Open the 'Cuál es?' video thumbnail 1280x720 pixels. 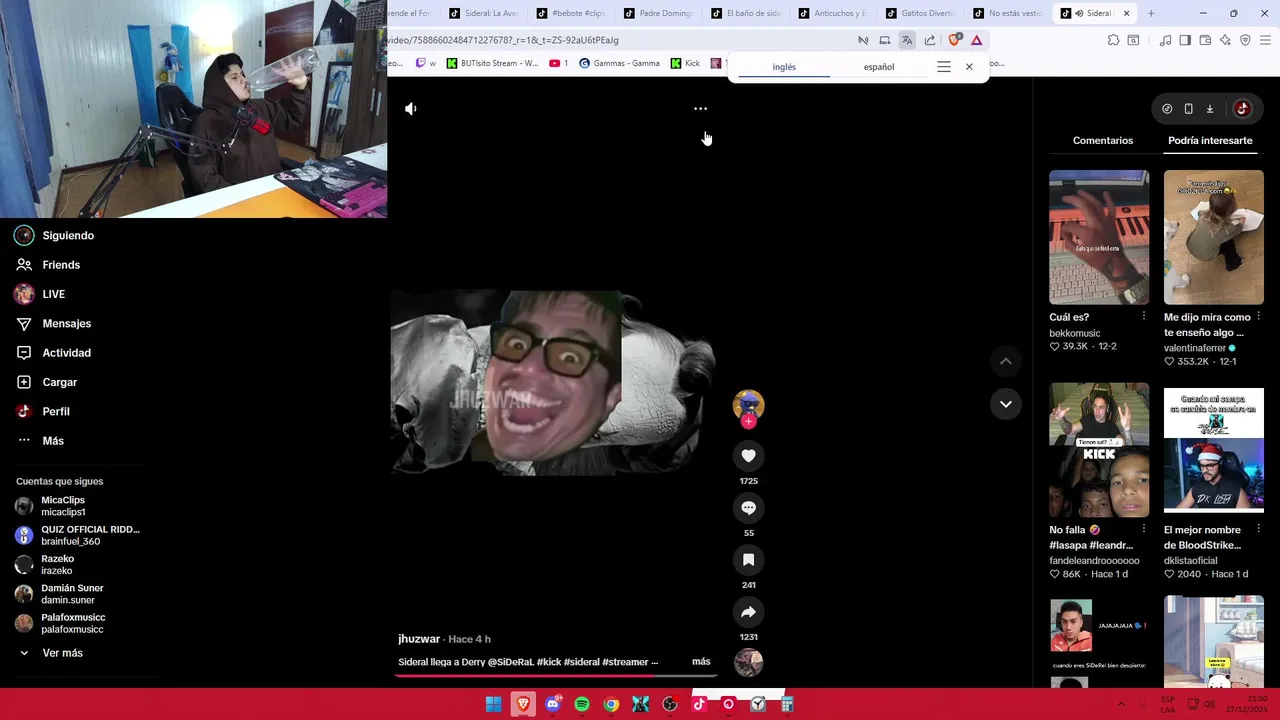(x=1099, y=237)
